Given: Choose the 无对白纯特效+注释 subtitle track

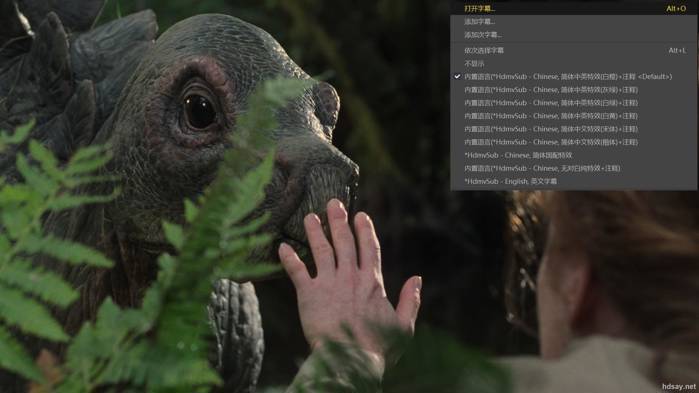Looking at the screenshot, I should click(x=574, y=168).
